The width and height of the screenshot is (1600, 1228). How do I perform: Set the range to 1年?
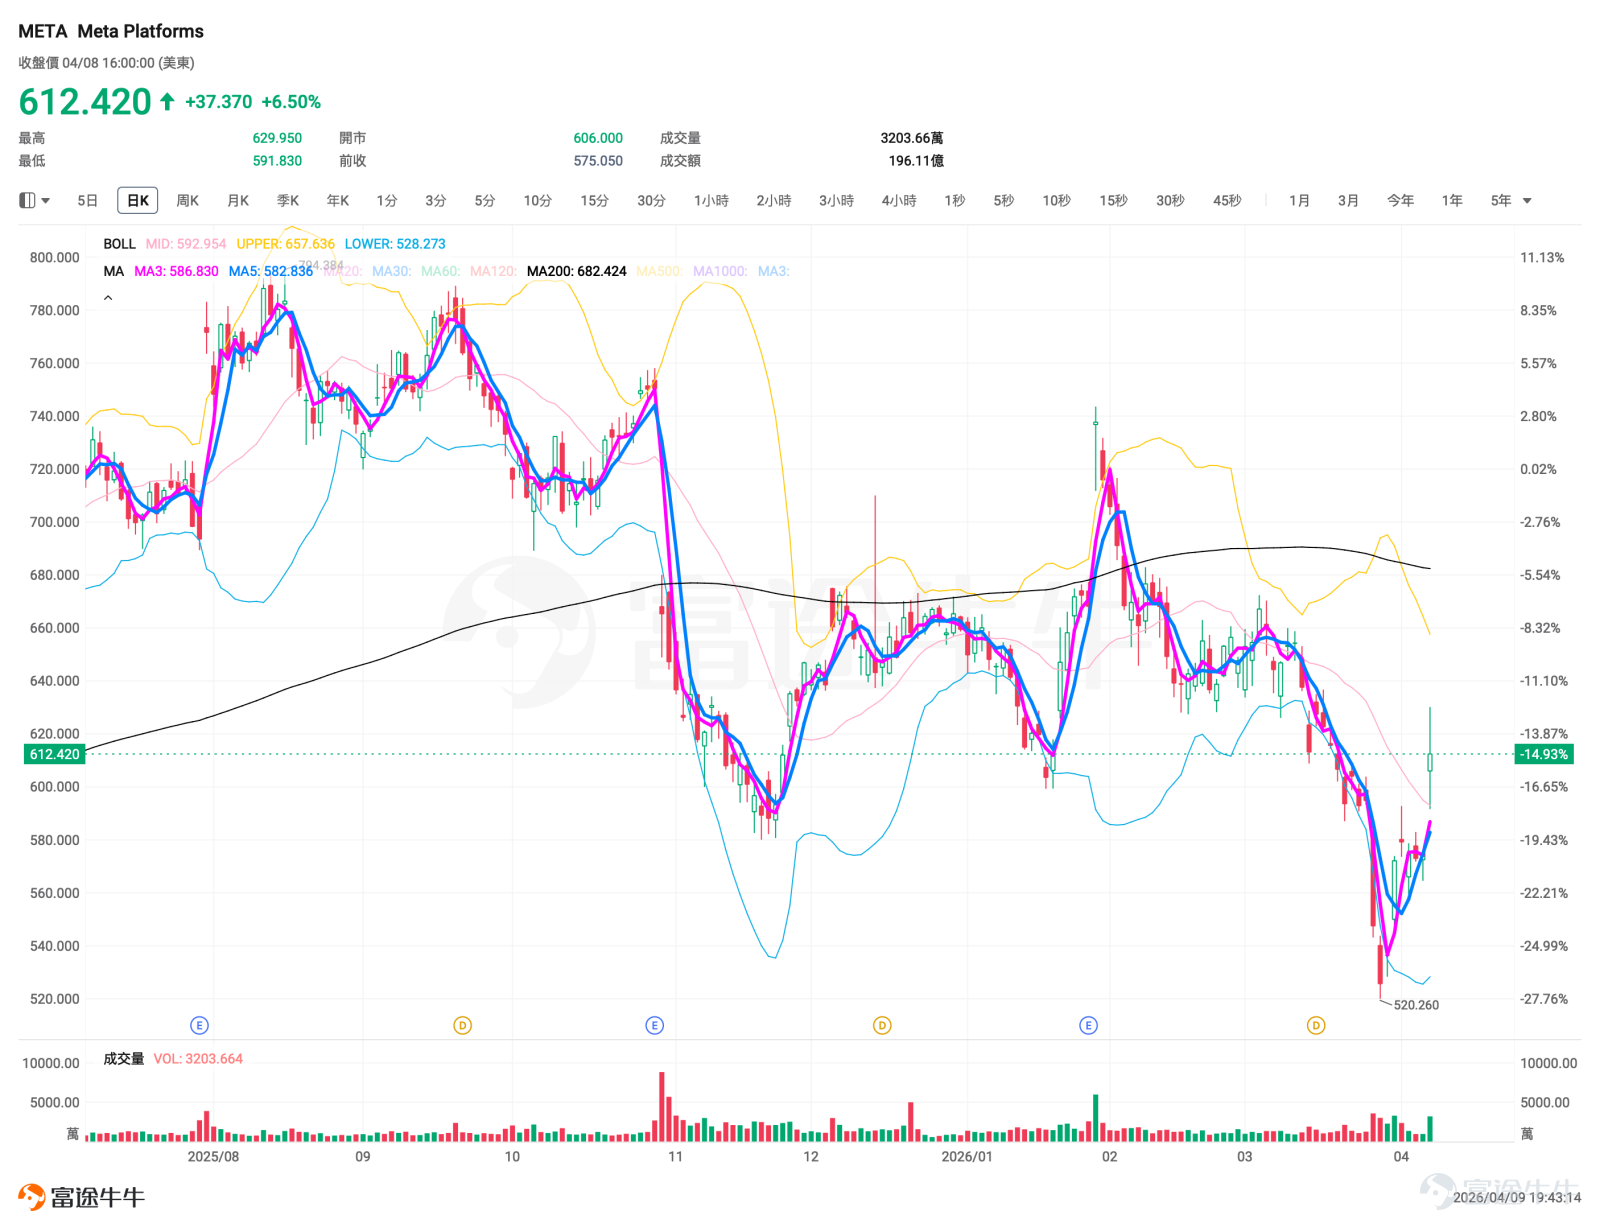point(1453,201)
